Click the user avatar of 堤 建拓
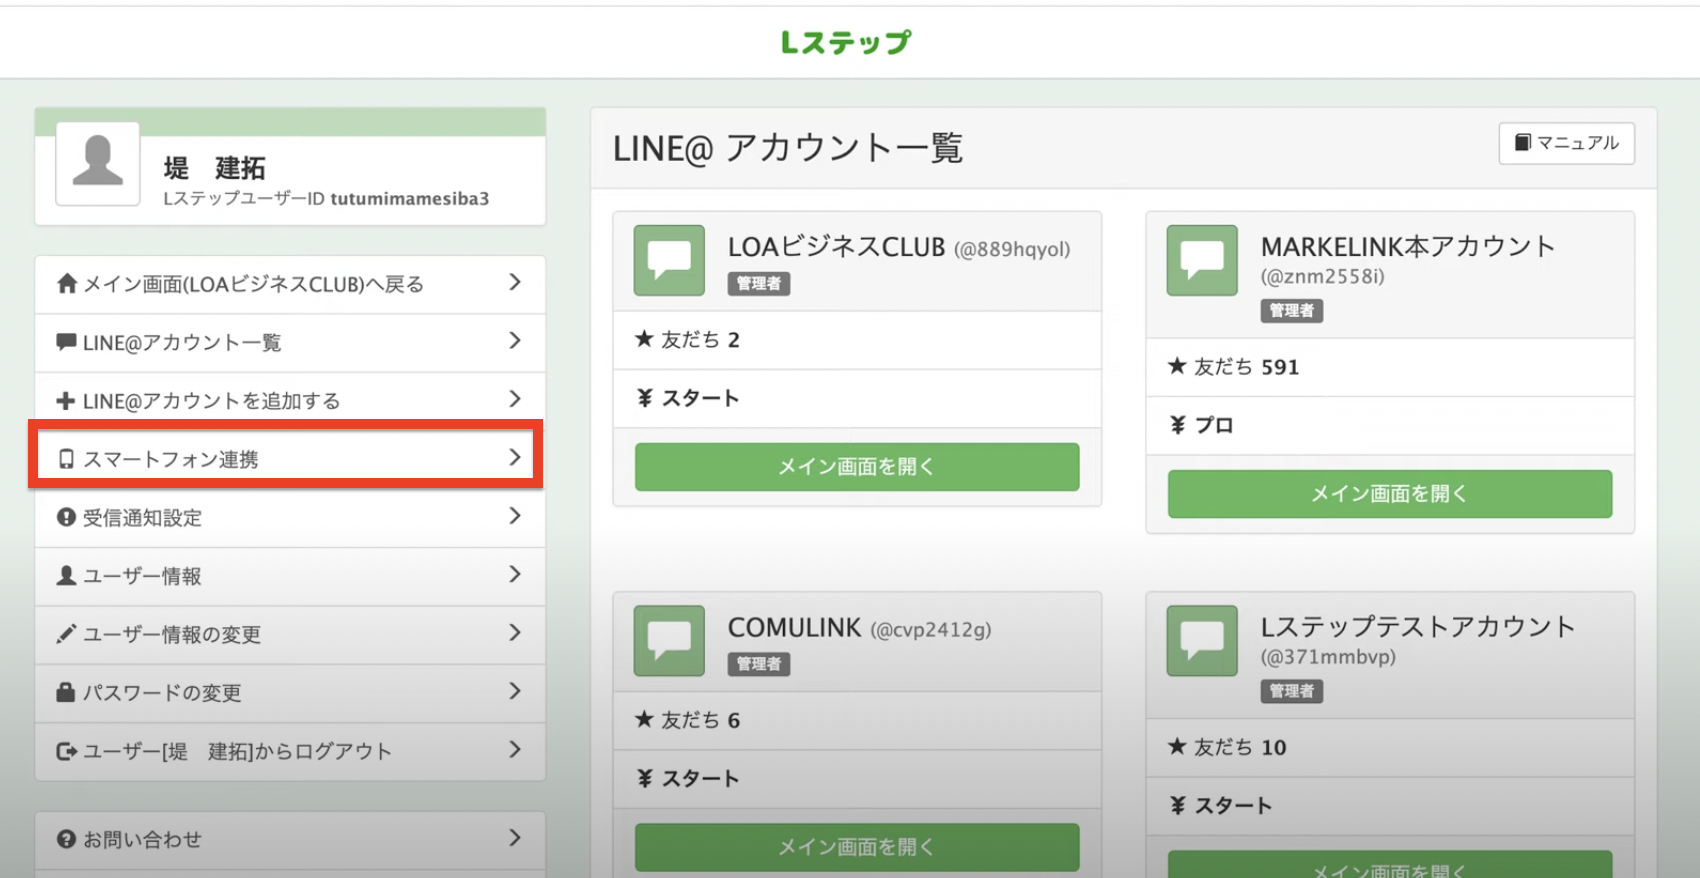 [x=97, y=164]
